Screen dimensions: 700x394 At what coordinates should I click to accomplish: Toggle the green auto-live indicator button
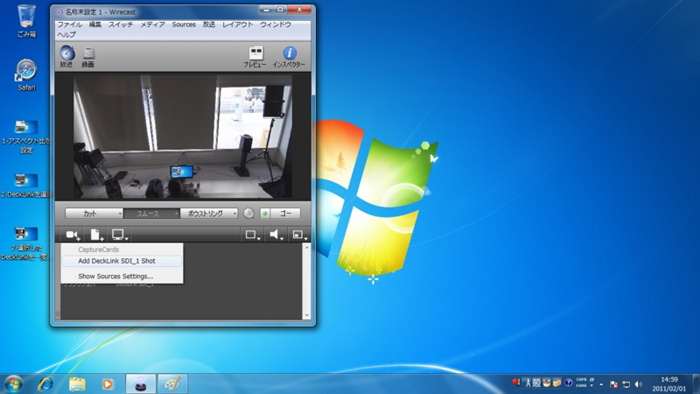click(x=265, y=213)
